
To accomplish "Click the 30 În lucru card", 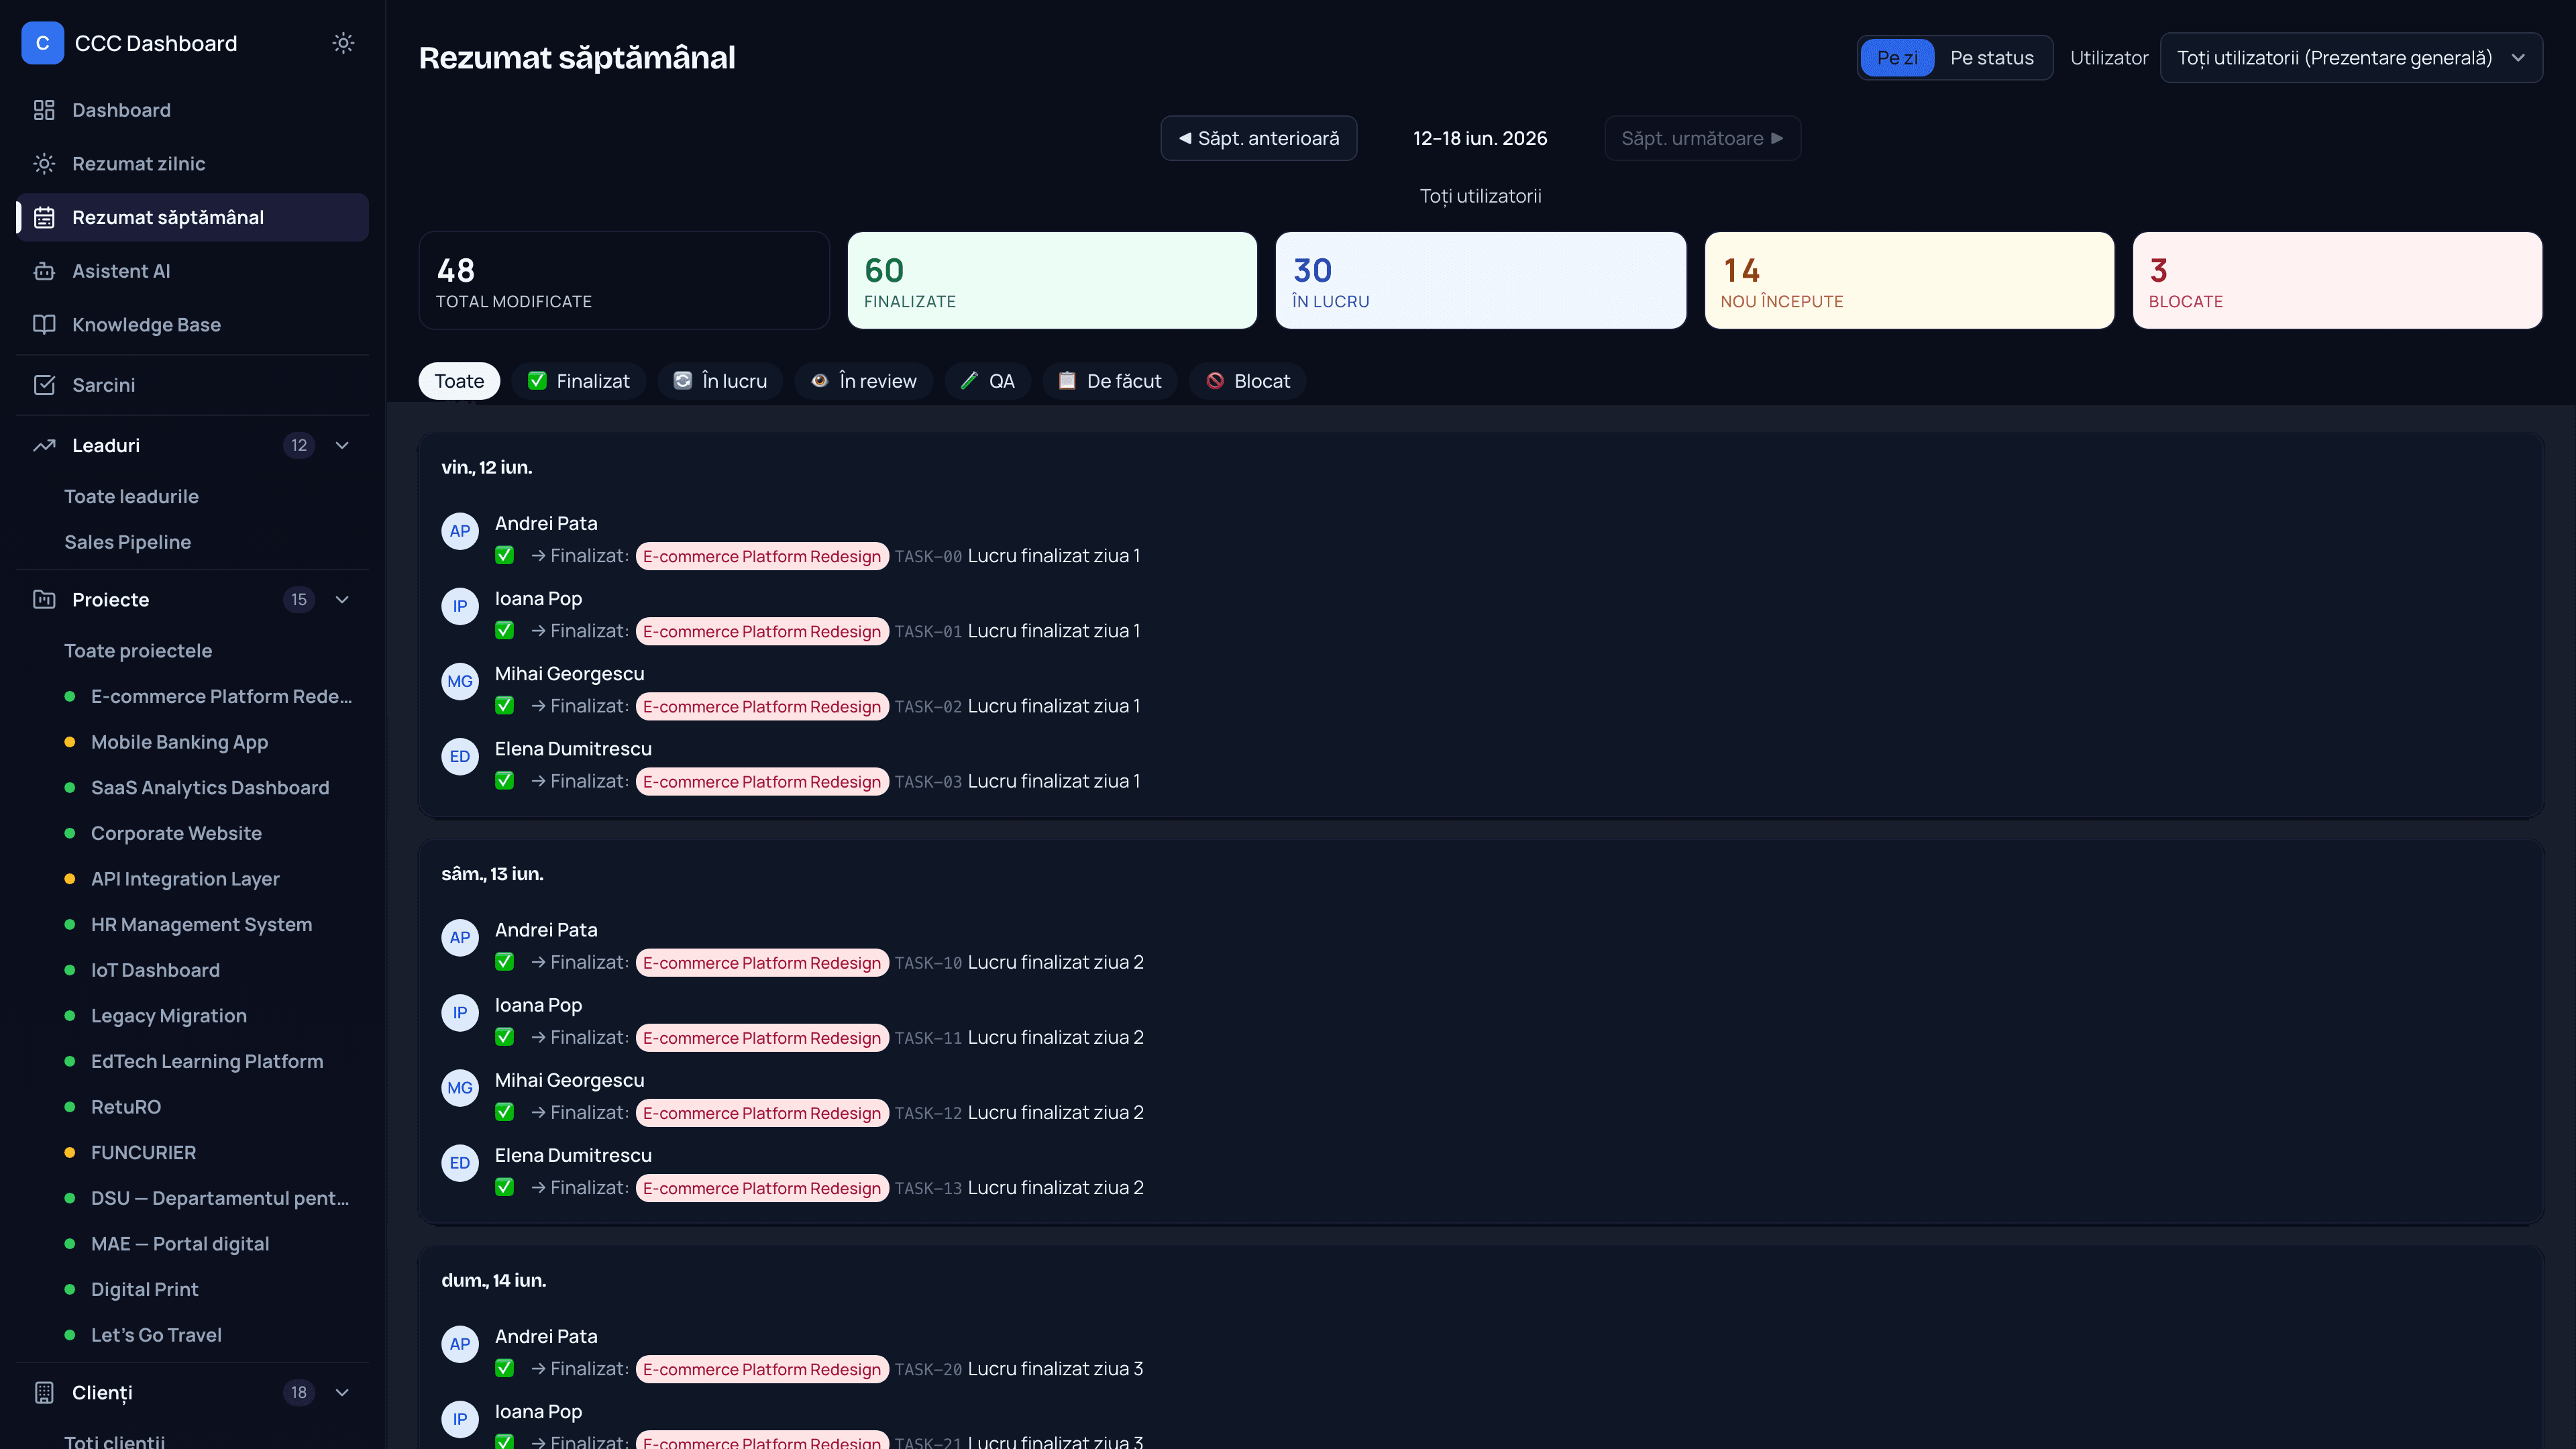I will pyautogui.click(x=1481, y=281).
